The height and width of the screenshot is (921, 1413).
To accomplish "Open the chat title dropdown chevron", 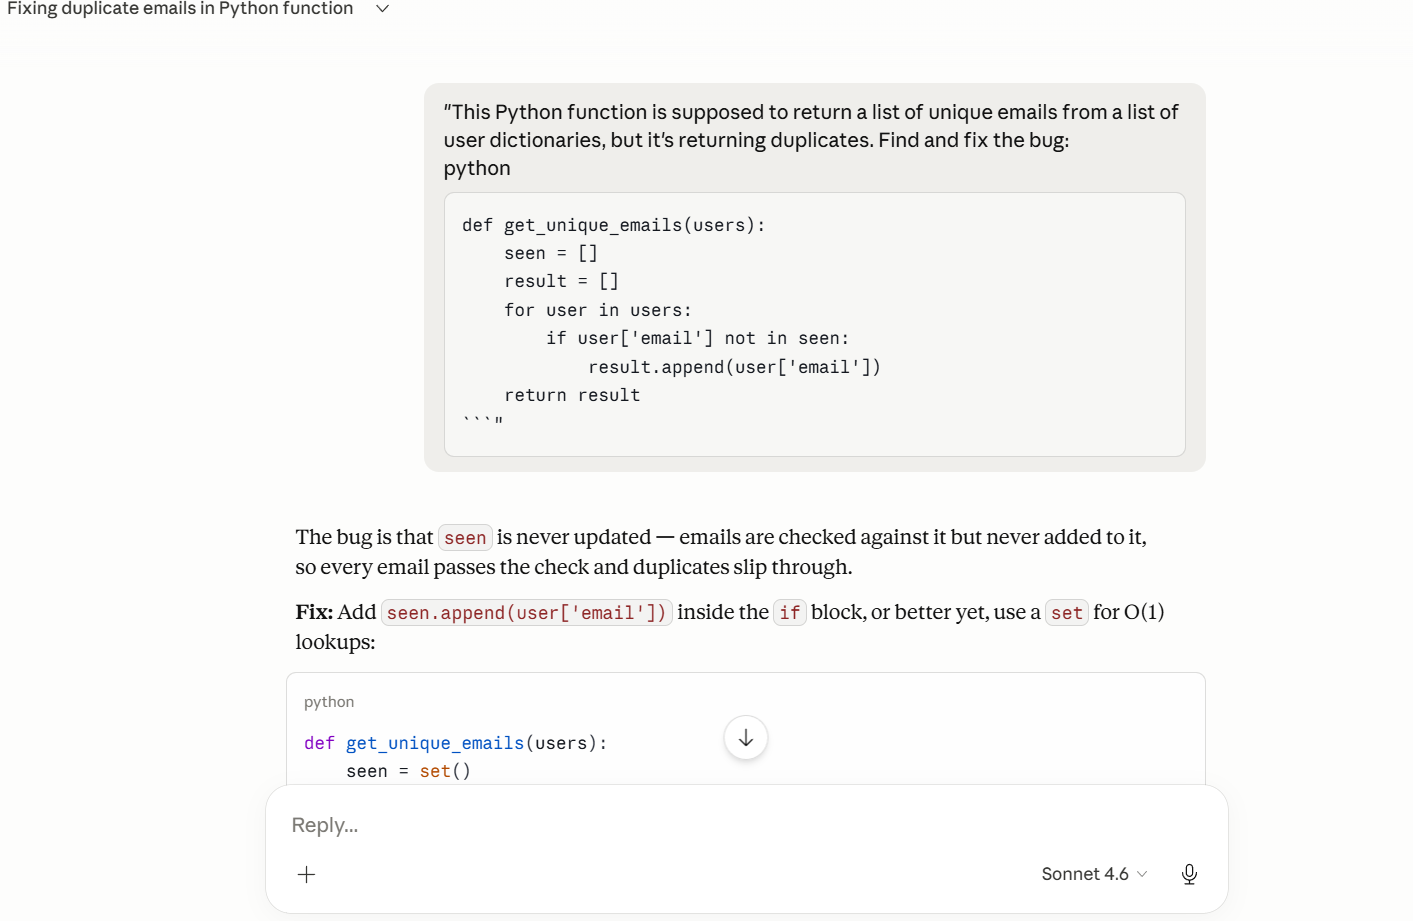I will [x=382, y=9].
